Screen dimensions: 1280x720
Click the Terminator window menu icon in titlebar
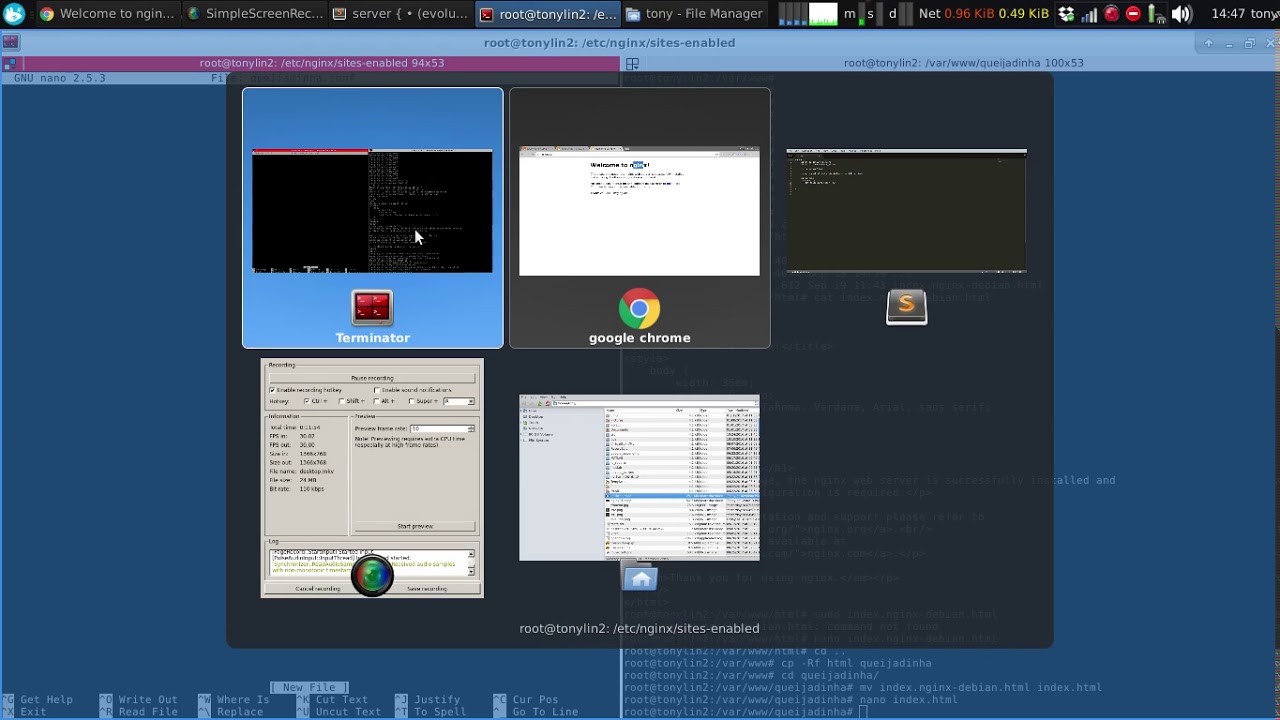click(10, 43)
